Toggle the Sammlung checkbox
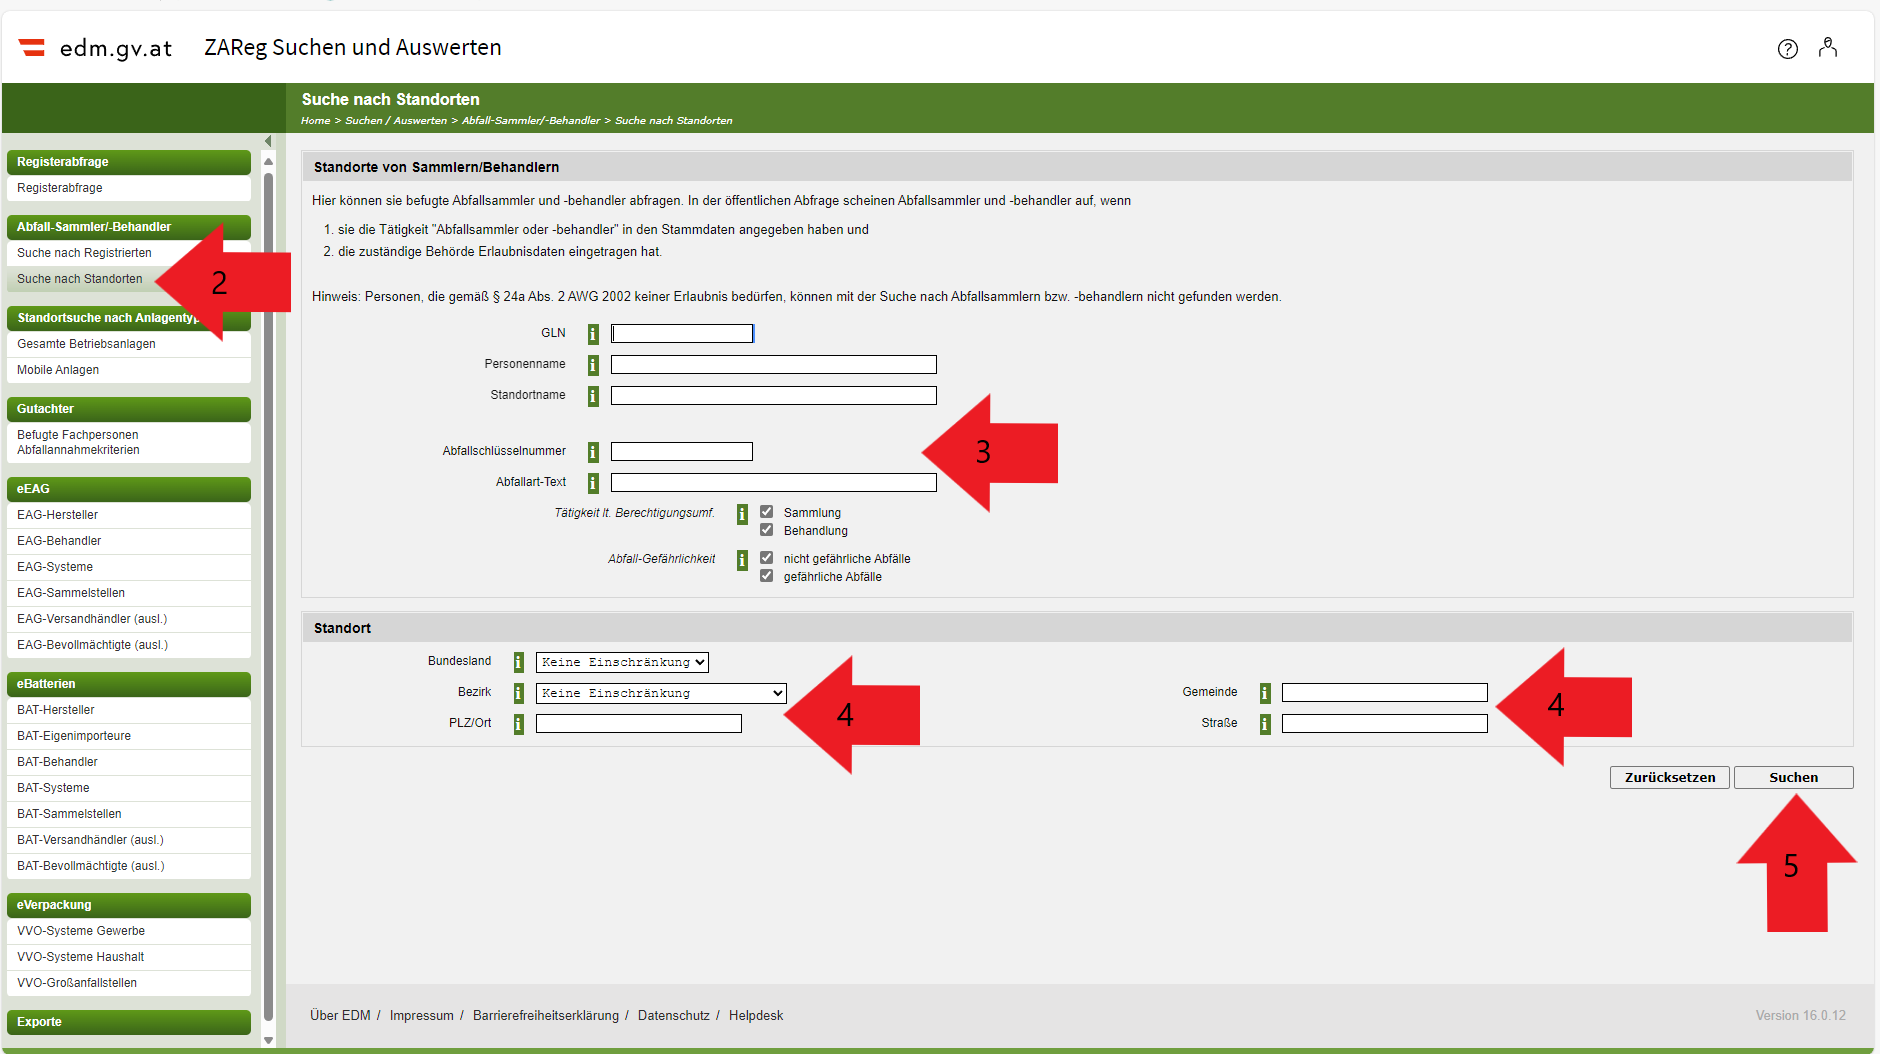 767,512
